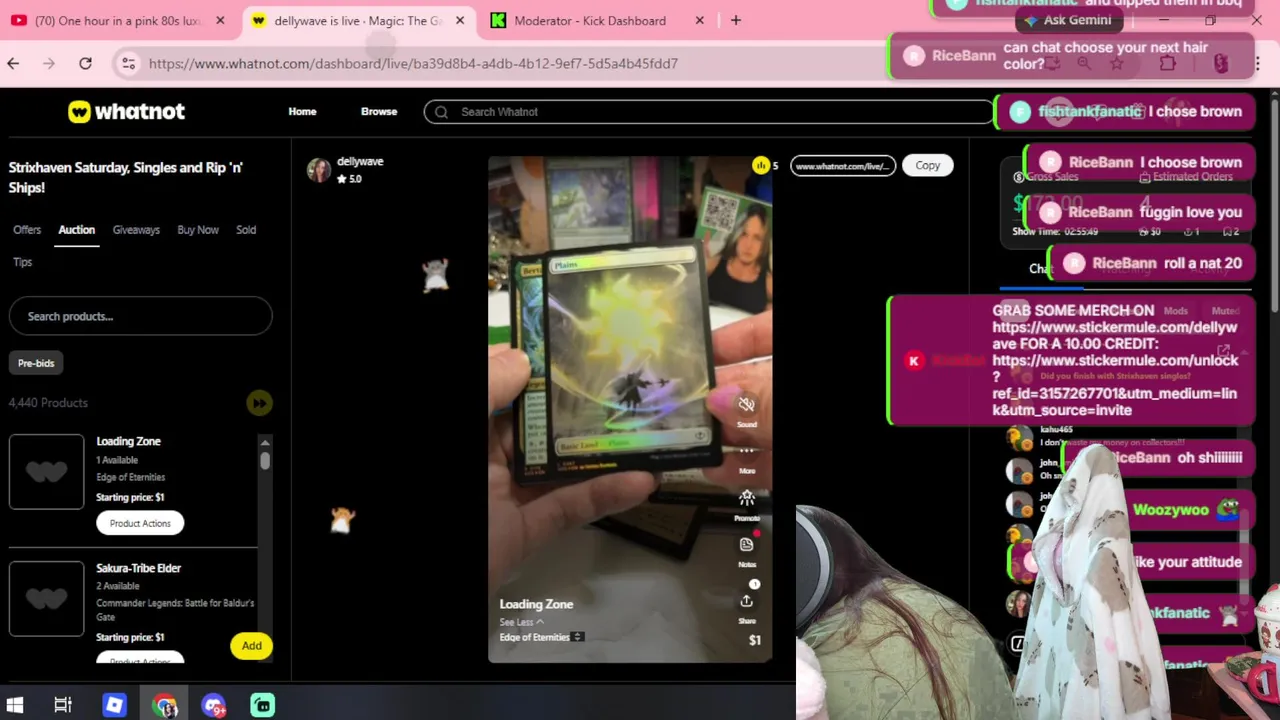
Task: Click the Chrome taskbar icon
Action: pos(165,705)
